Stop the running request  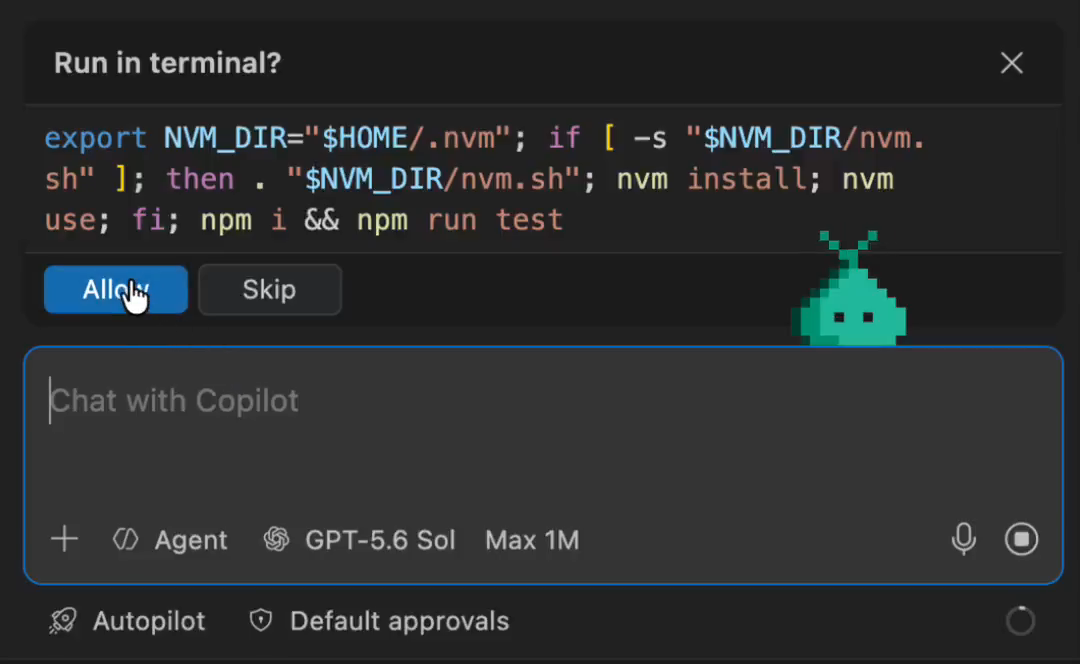click(x=1021, y=539)
